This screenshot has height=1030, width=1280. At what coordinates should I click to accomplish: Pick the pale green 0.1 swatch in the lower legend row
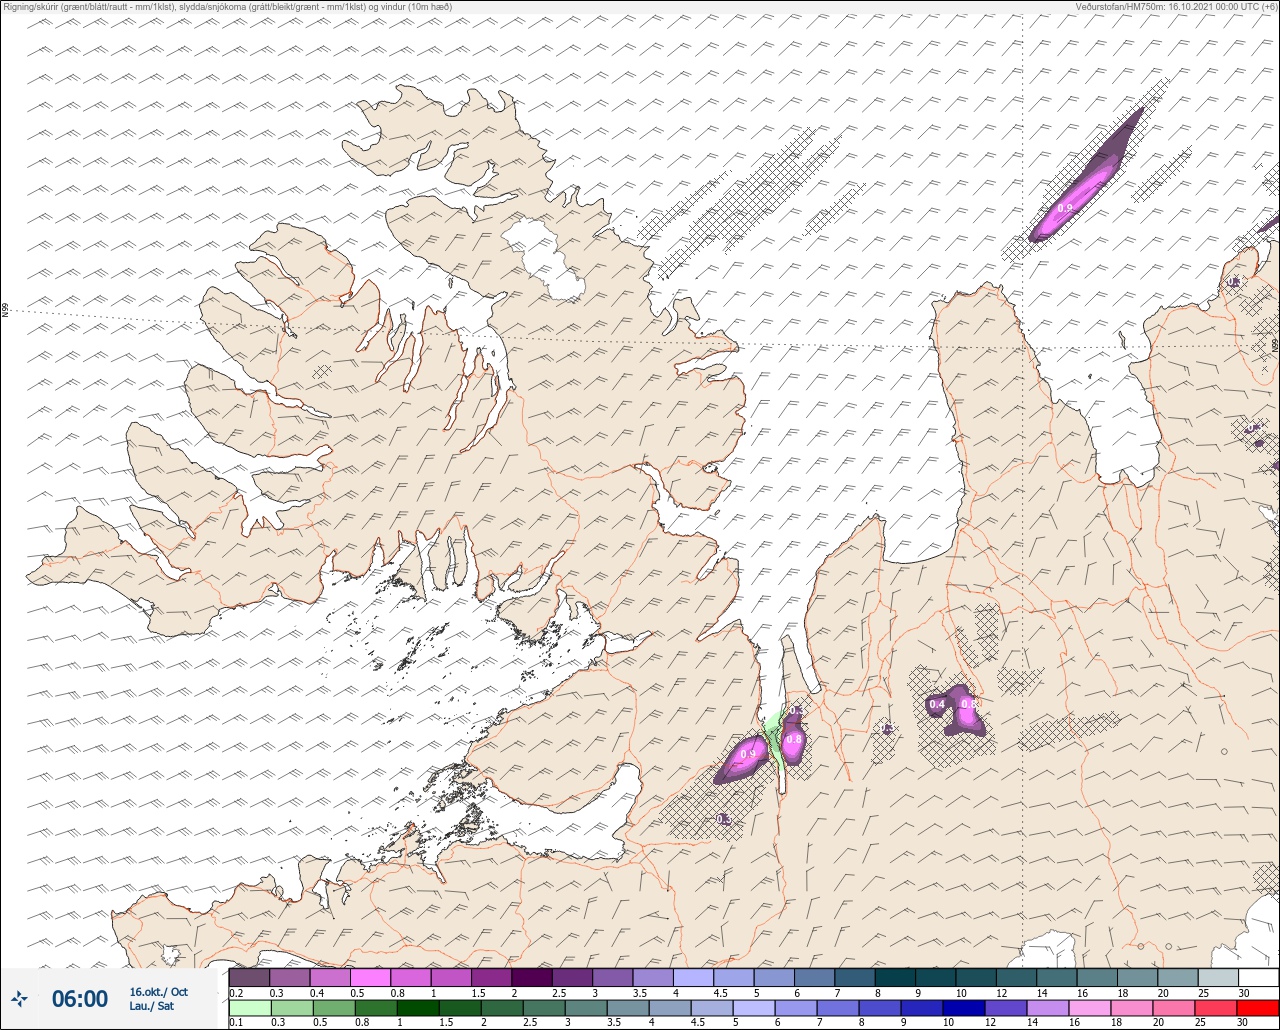pyautogui.click(x=249, y=1007)
